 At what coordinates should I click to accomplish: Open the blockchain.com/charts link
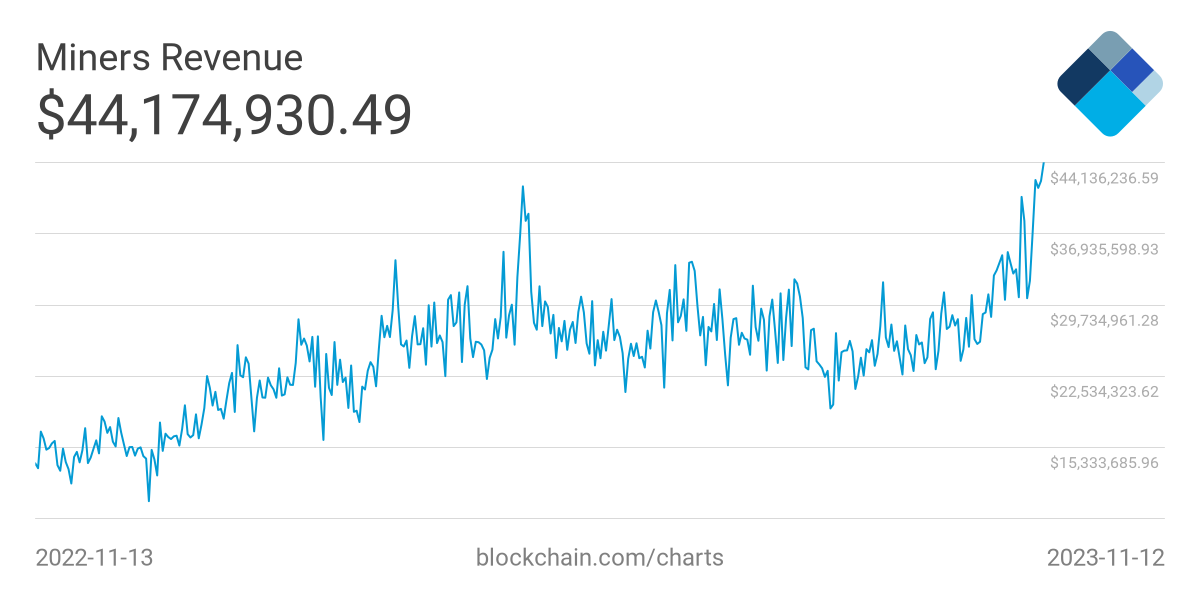pos(599,557)
